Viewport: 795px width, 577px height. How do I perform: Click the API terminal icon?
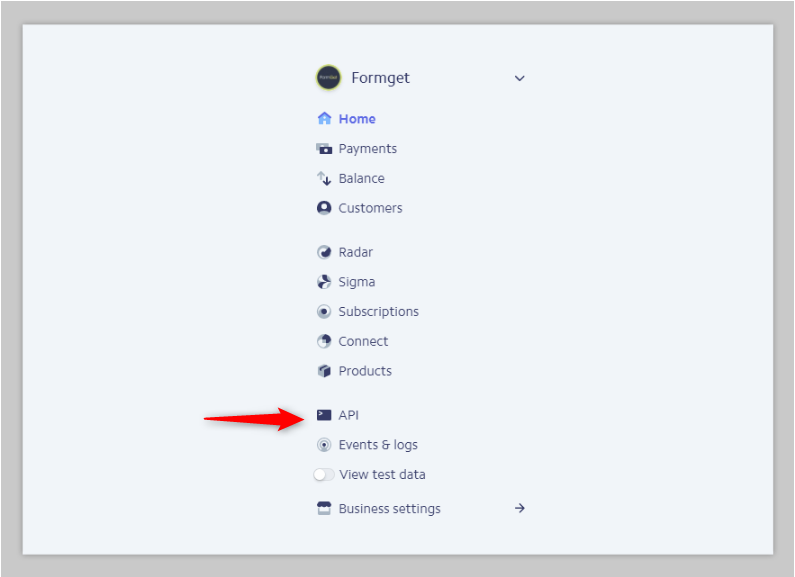324,415
